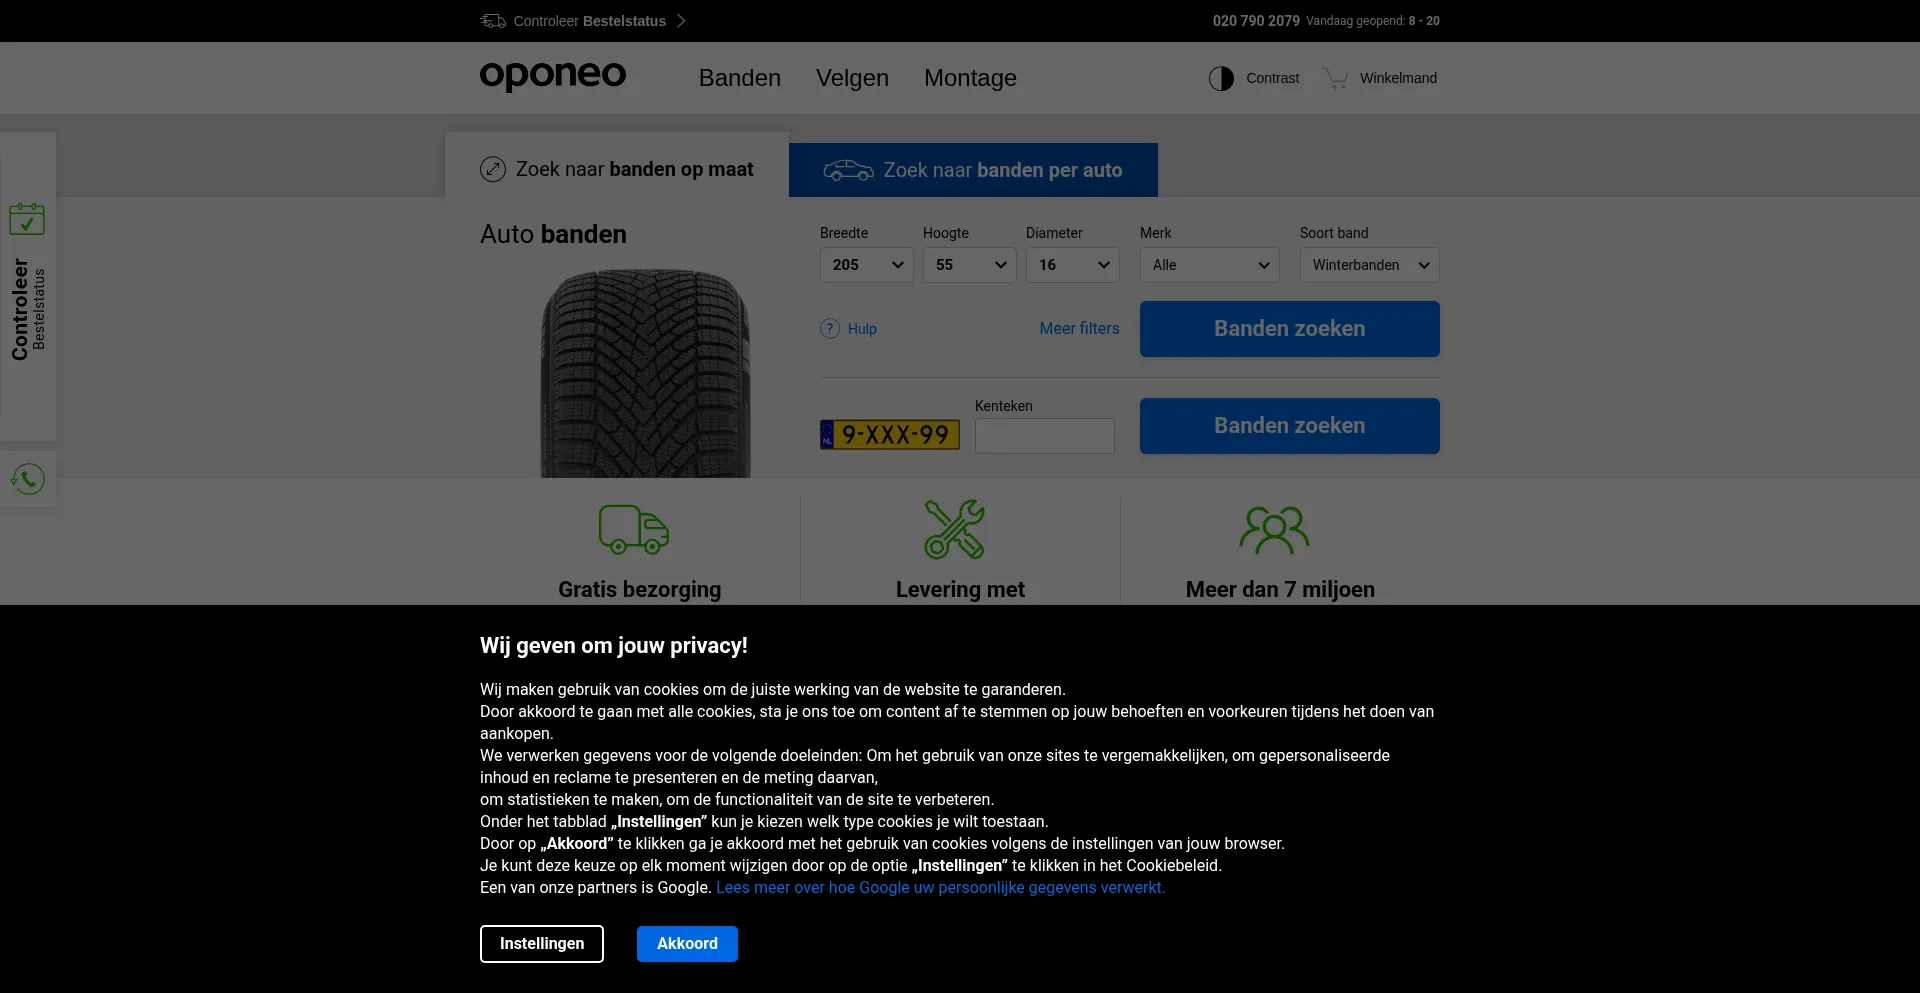Toggle the Contrast mode icon
1920x993 pixels.
[1221, 78]
